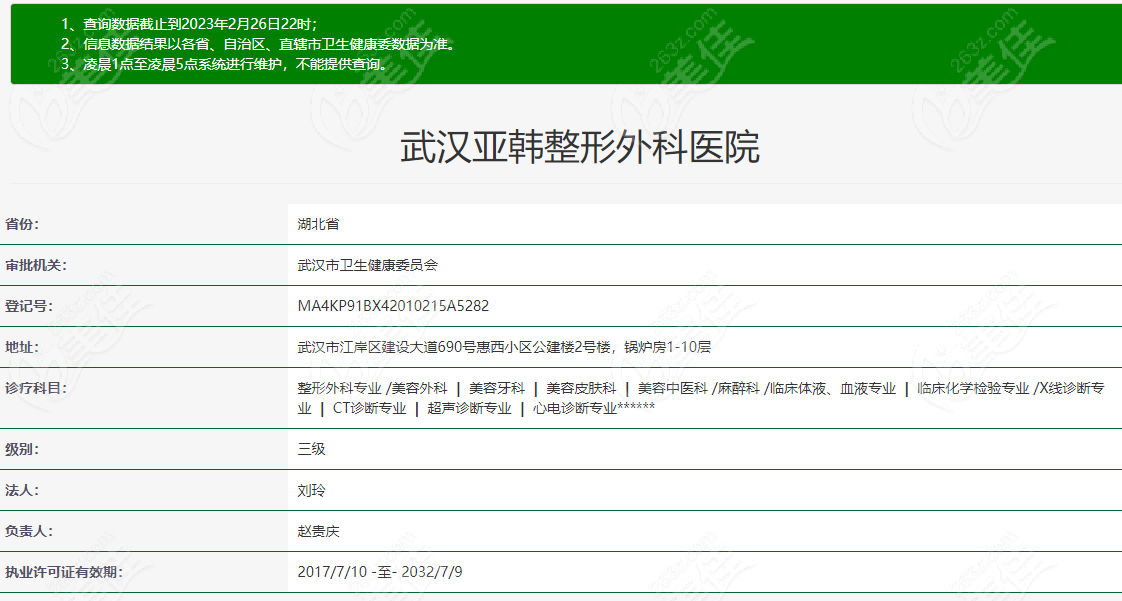Click the CT诊断专业 entry
Screen dimensions: 1122x601
tap(370, 409)
